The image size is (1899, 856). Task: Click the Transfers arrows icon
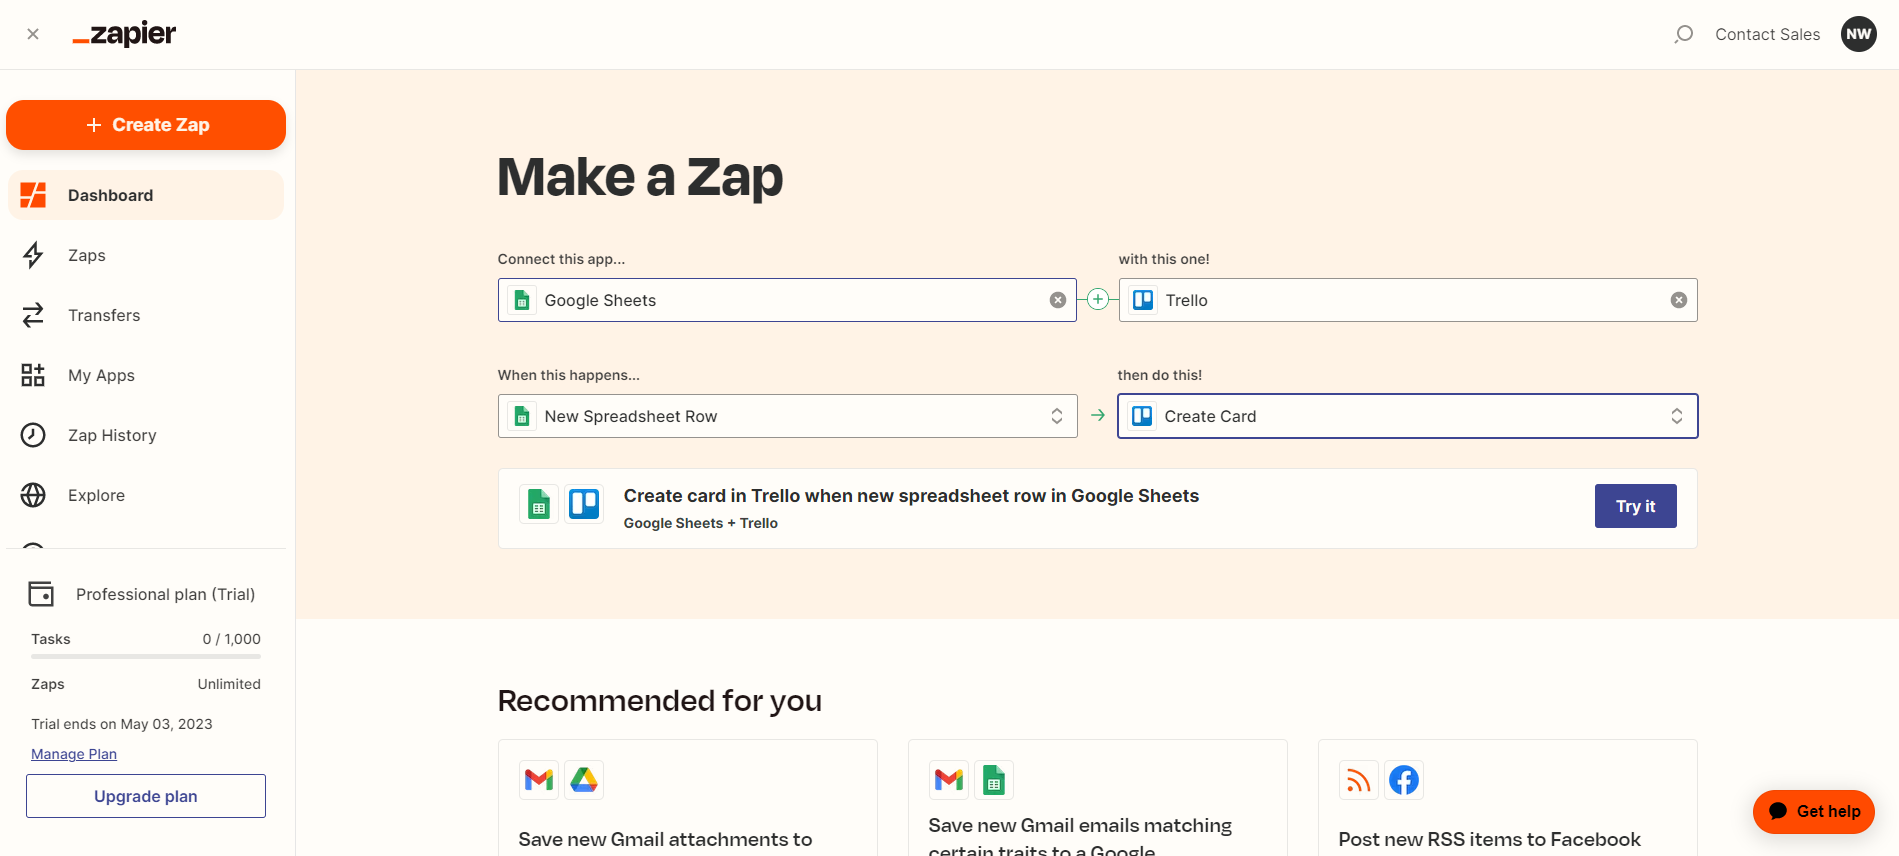pos(33,315)
